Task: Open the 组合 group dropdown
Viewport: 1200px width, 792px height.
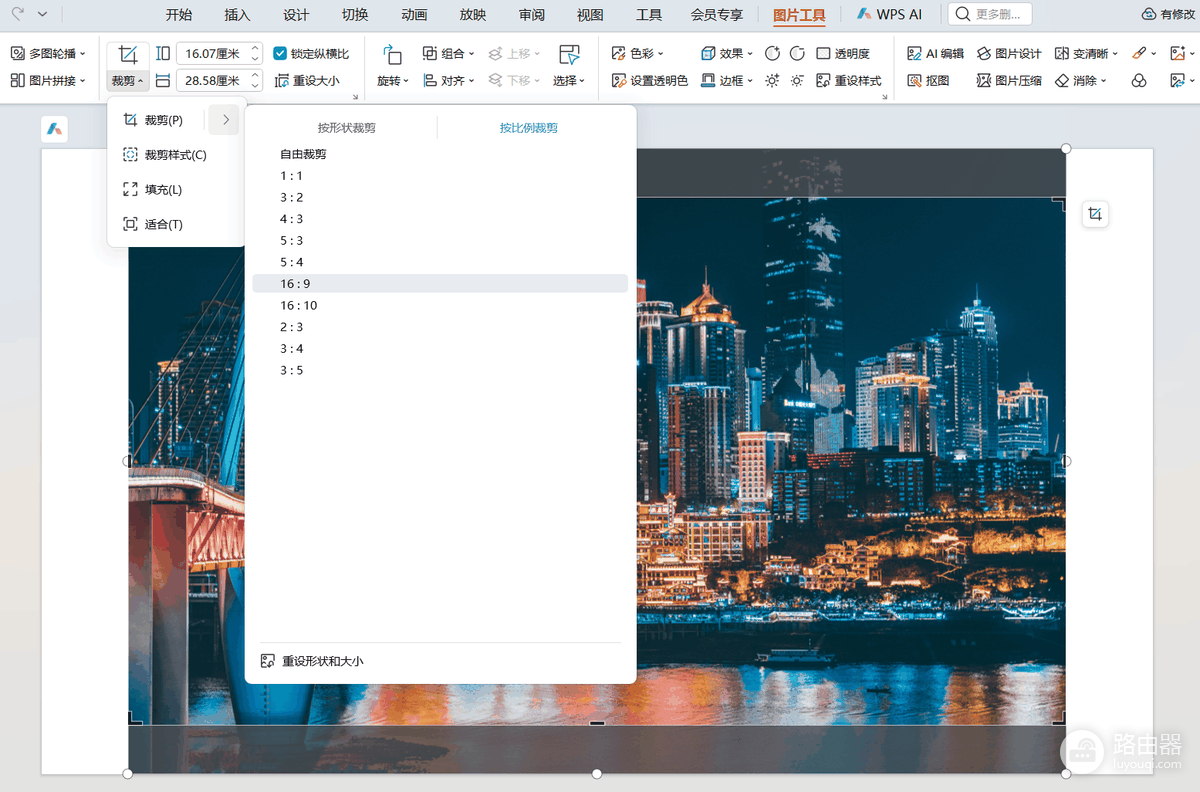Action: click(449, 53)
